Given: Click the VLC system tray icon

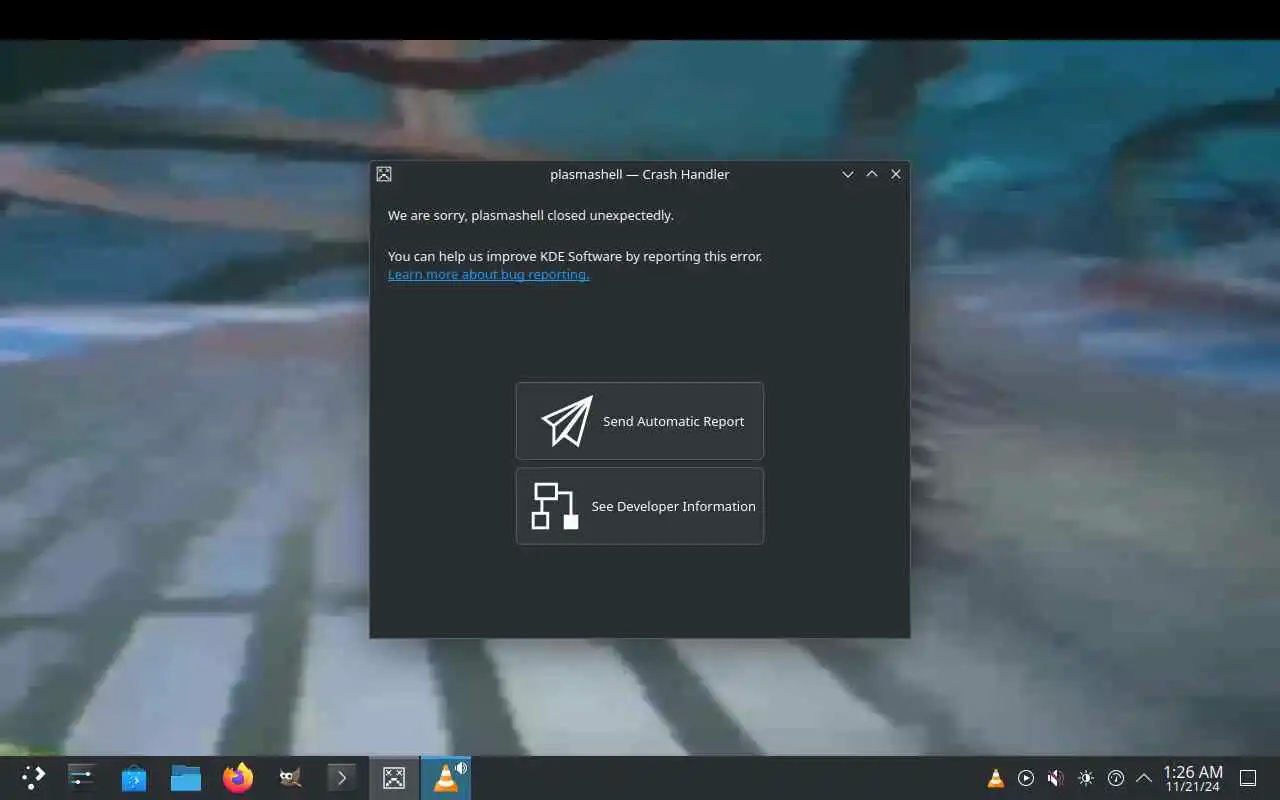Looking at the screenshot, I should [996, 778].
